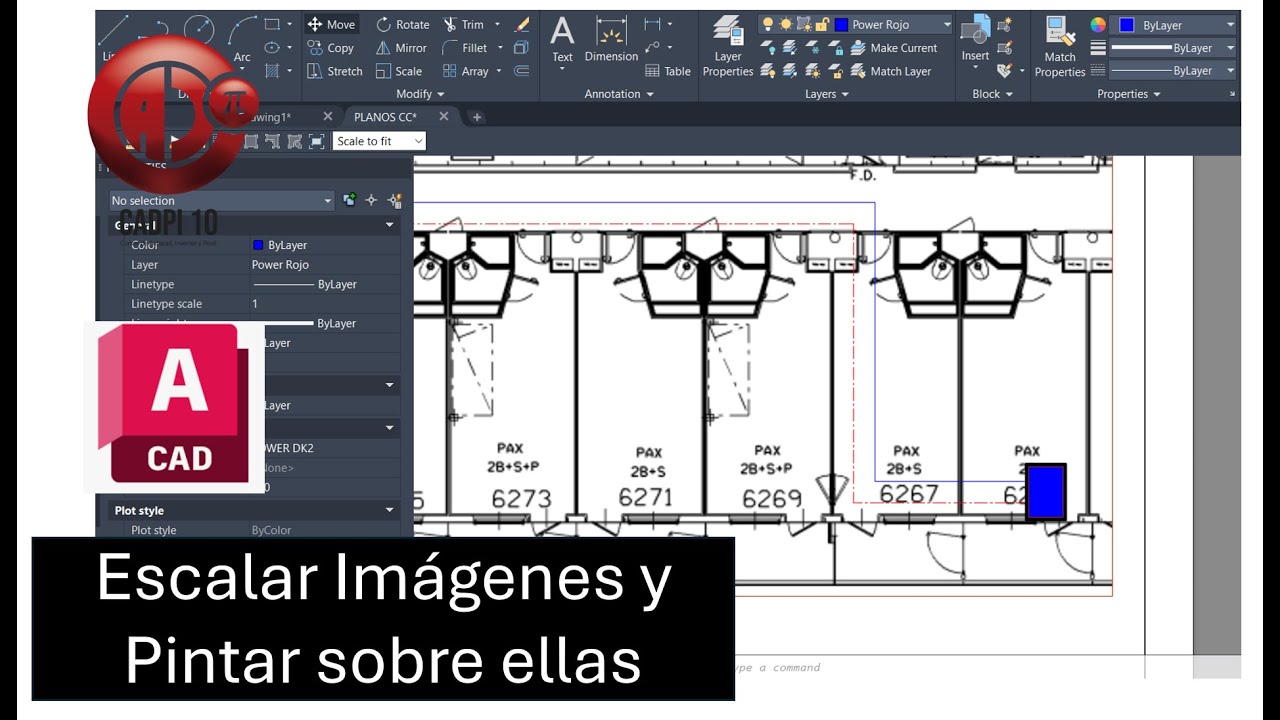Click the Erase tool icon

coord(521,24)
